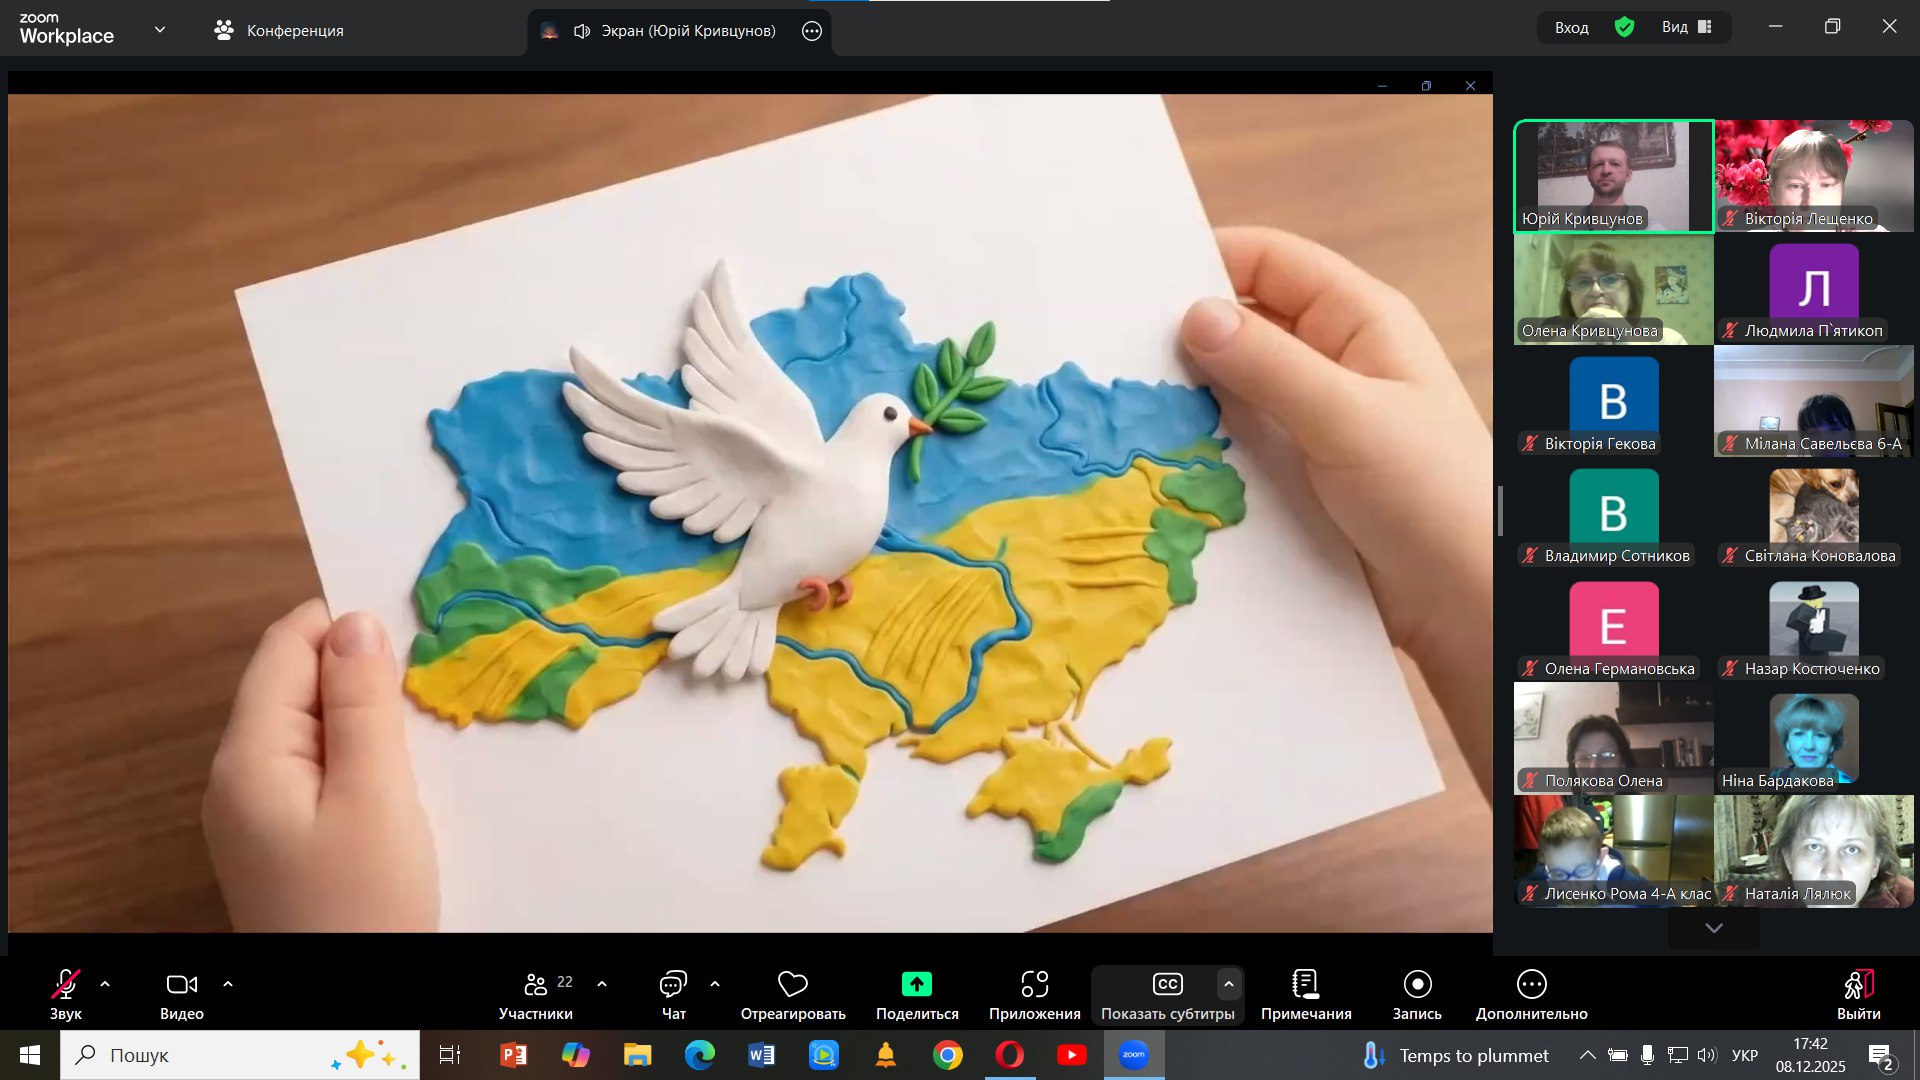Open screen share options (three dots) menu
Viewport: 1920px width, 1080px height.
coord(812,31)
